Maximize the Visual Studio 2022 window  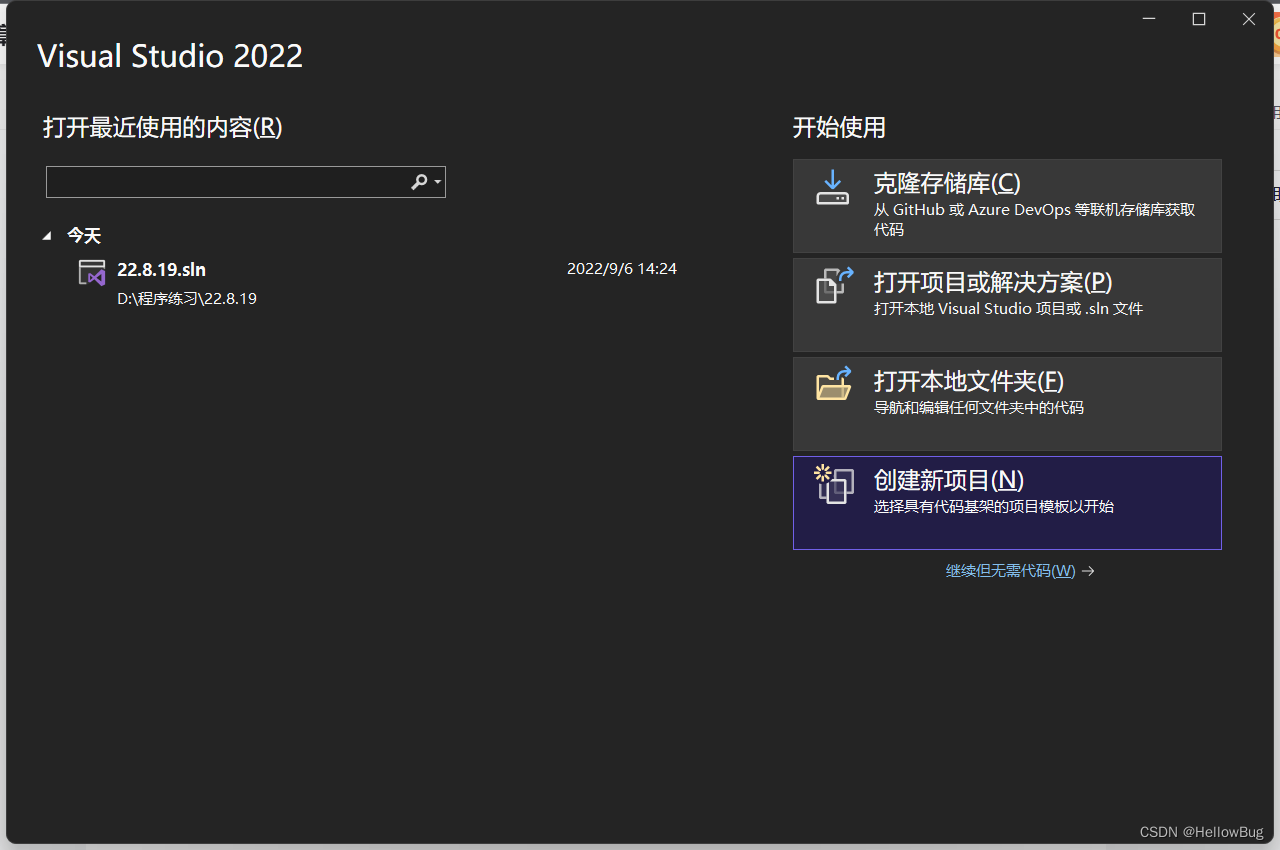tap(1199, 19)
